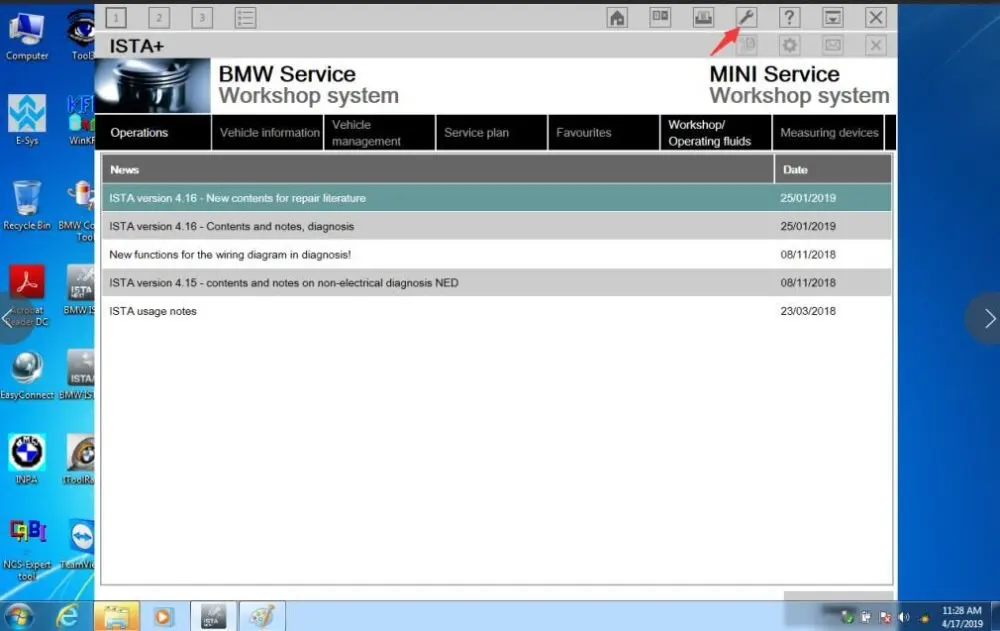Select session box number 3
Screen dimensions: 1000x631
pyautogui.click(x=202, y=18)
